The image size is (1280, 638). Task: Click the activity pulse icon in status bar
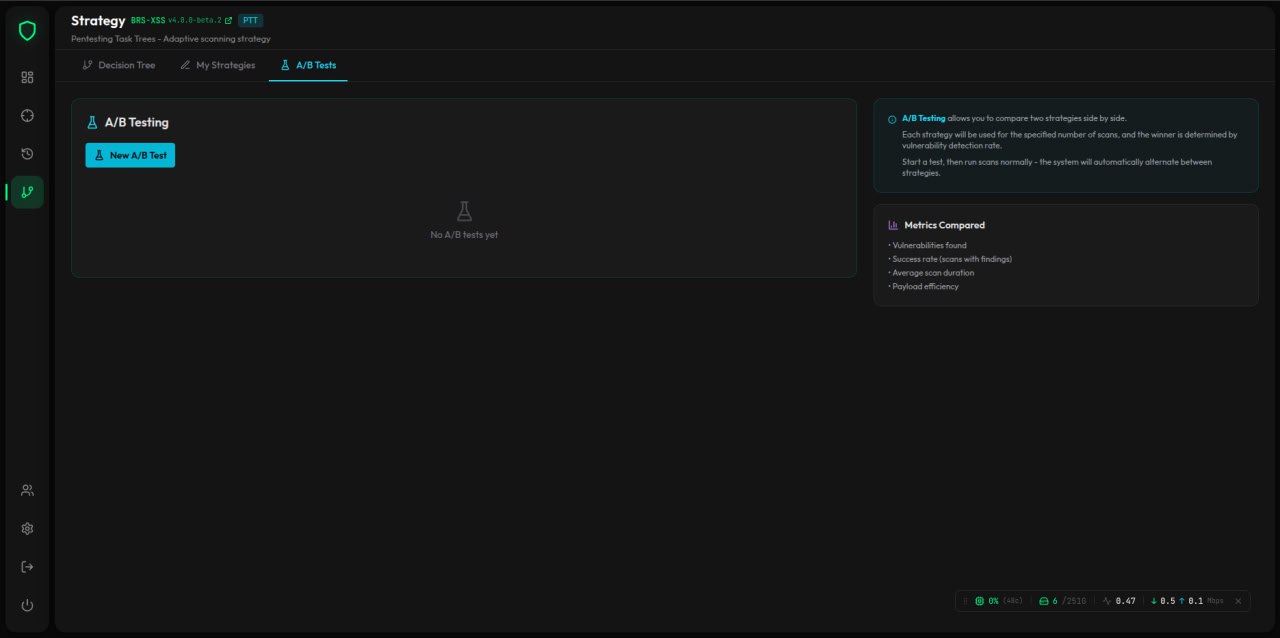[x=1106, y=601]
